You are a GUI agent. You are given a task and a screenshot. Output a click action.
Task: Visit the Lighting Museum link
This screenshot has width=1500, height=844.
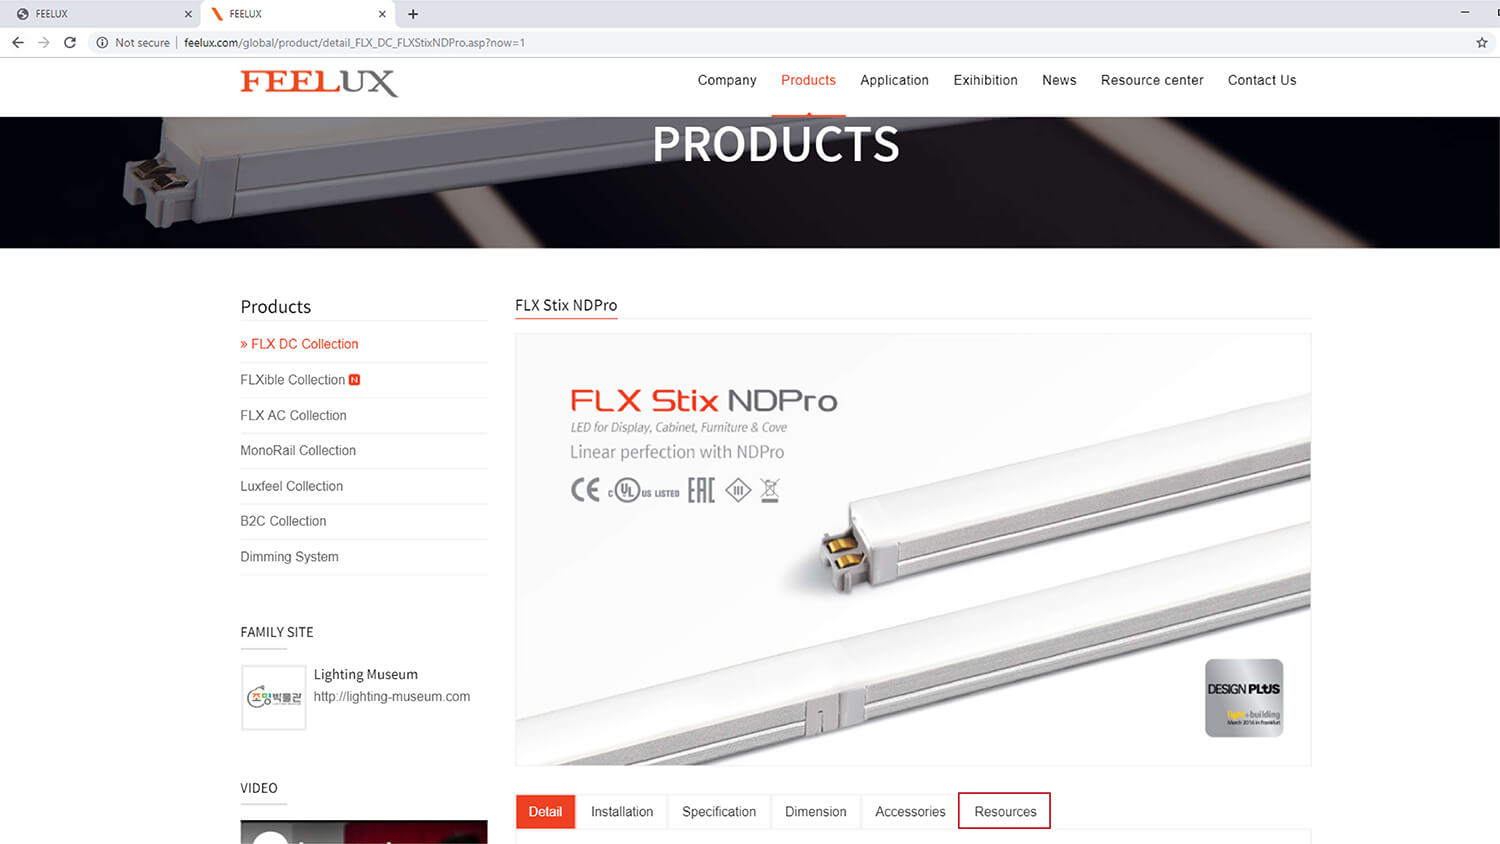[x=392, y=697]
